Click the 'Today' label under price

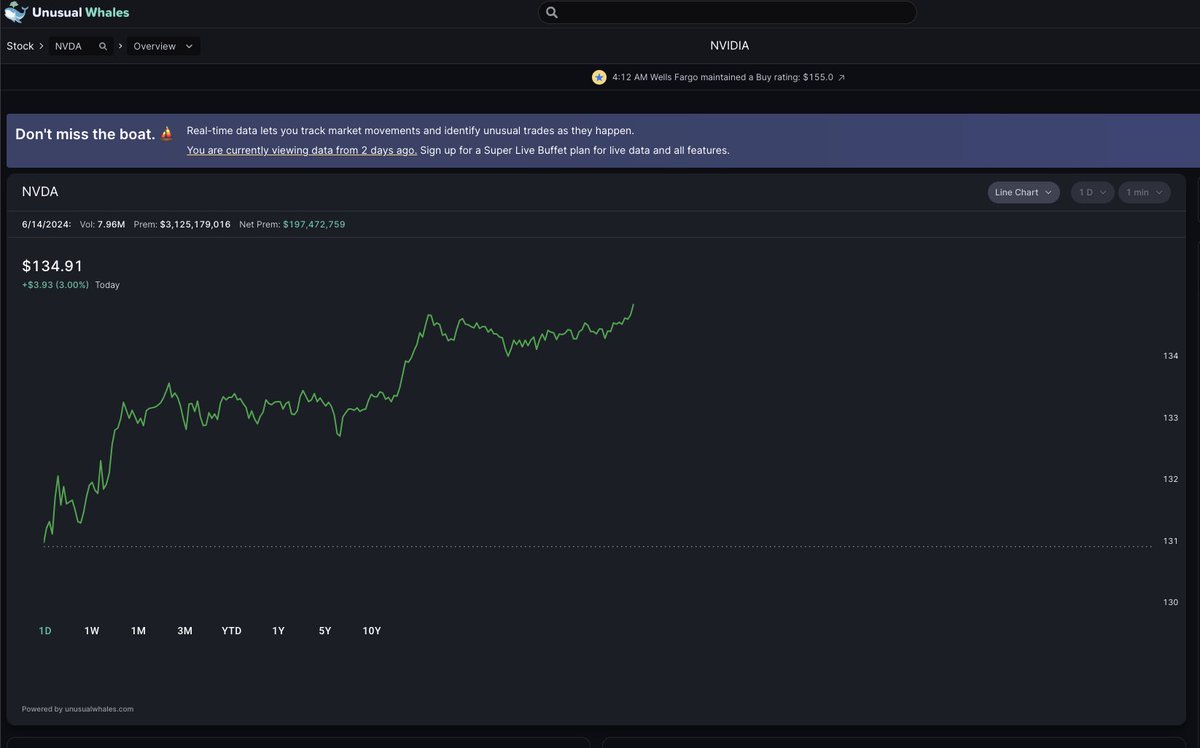pos(107,285)
